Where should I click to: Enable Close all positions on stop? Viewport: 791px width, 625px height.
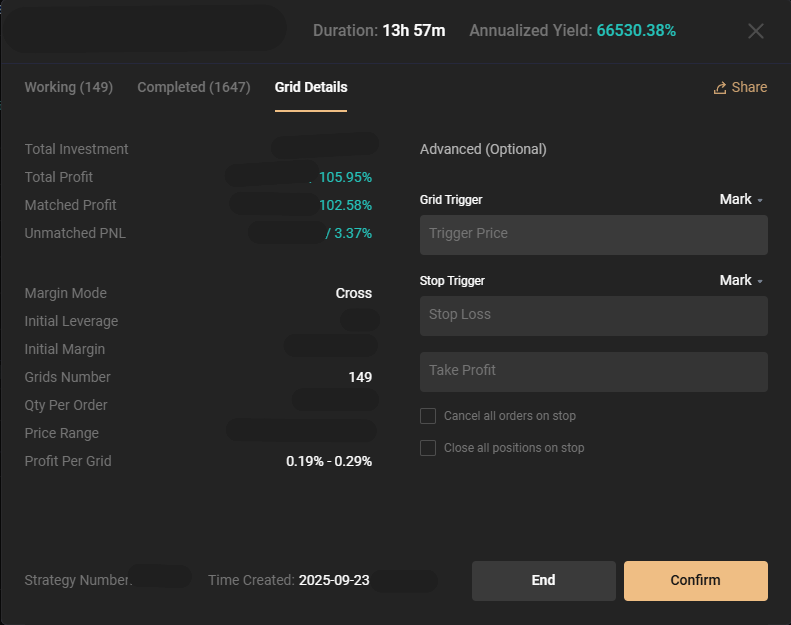tap(428, 448)
